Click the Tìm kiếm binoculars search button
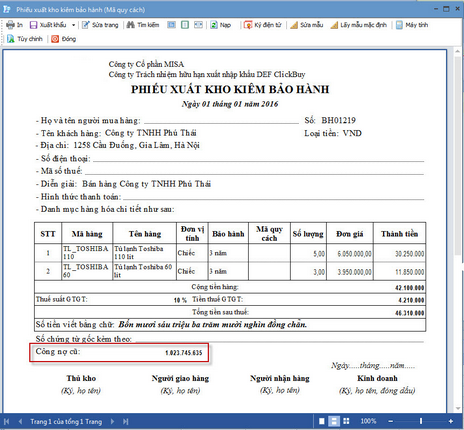Screen dimensions: 464x430 click(143, 25)
